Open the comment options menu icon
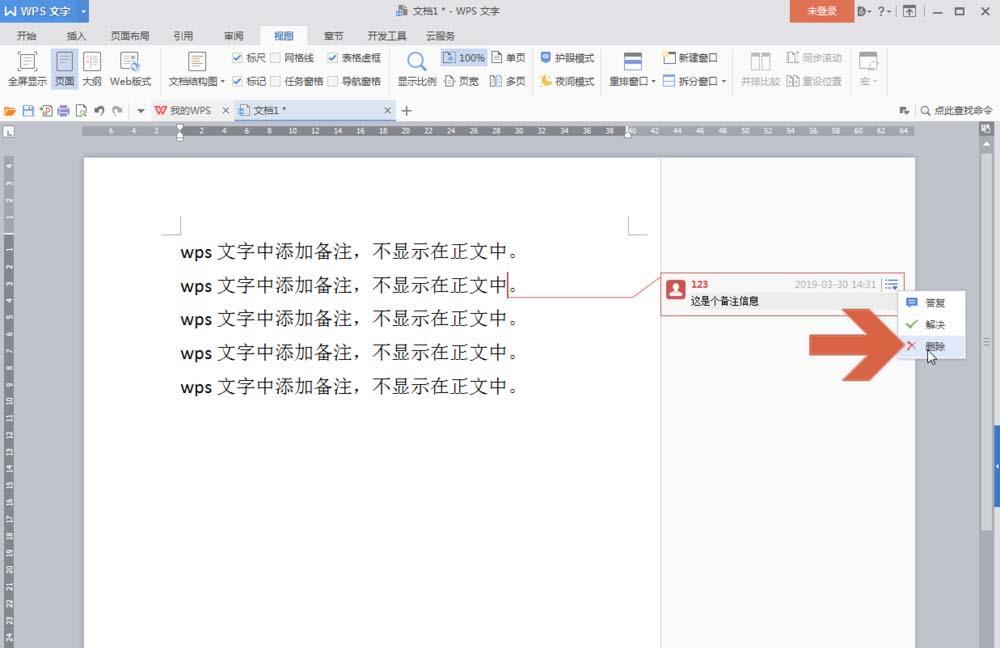The height and width of the screenshot is (648, 1000). point(892,284)
